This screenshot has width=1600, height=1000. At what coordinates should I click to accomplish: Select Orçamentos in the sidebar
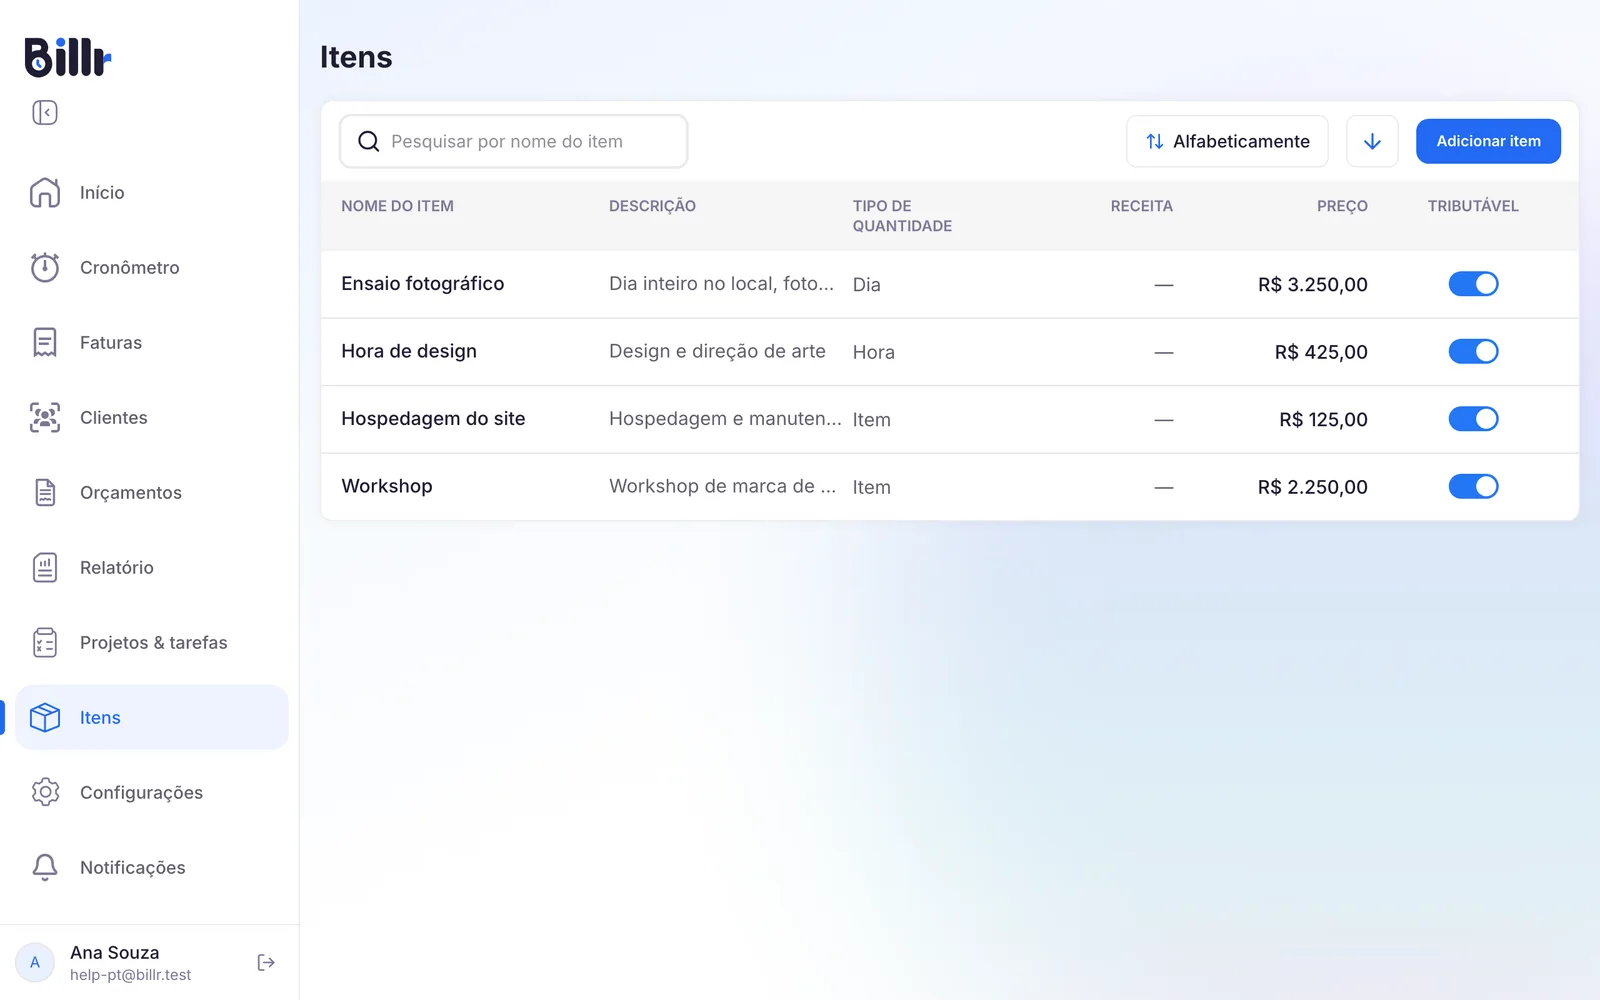click(x=152, y=492)
